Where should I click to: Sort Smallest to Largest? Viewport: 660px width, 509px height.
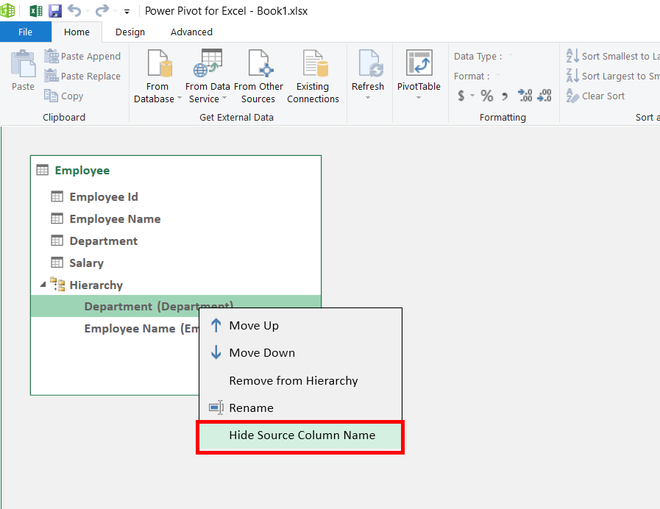pyautogui.click(x=613, y=56)
